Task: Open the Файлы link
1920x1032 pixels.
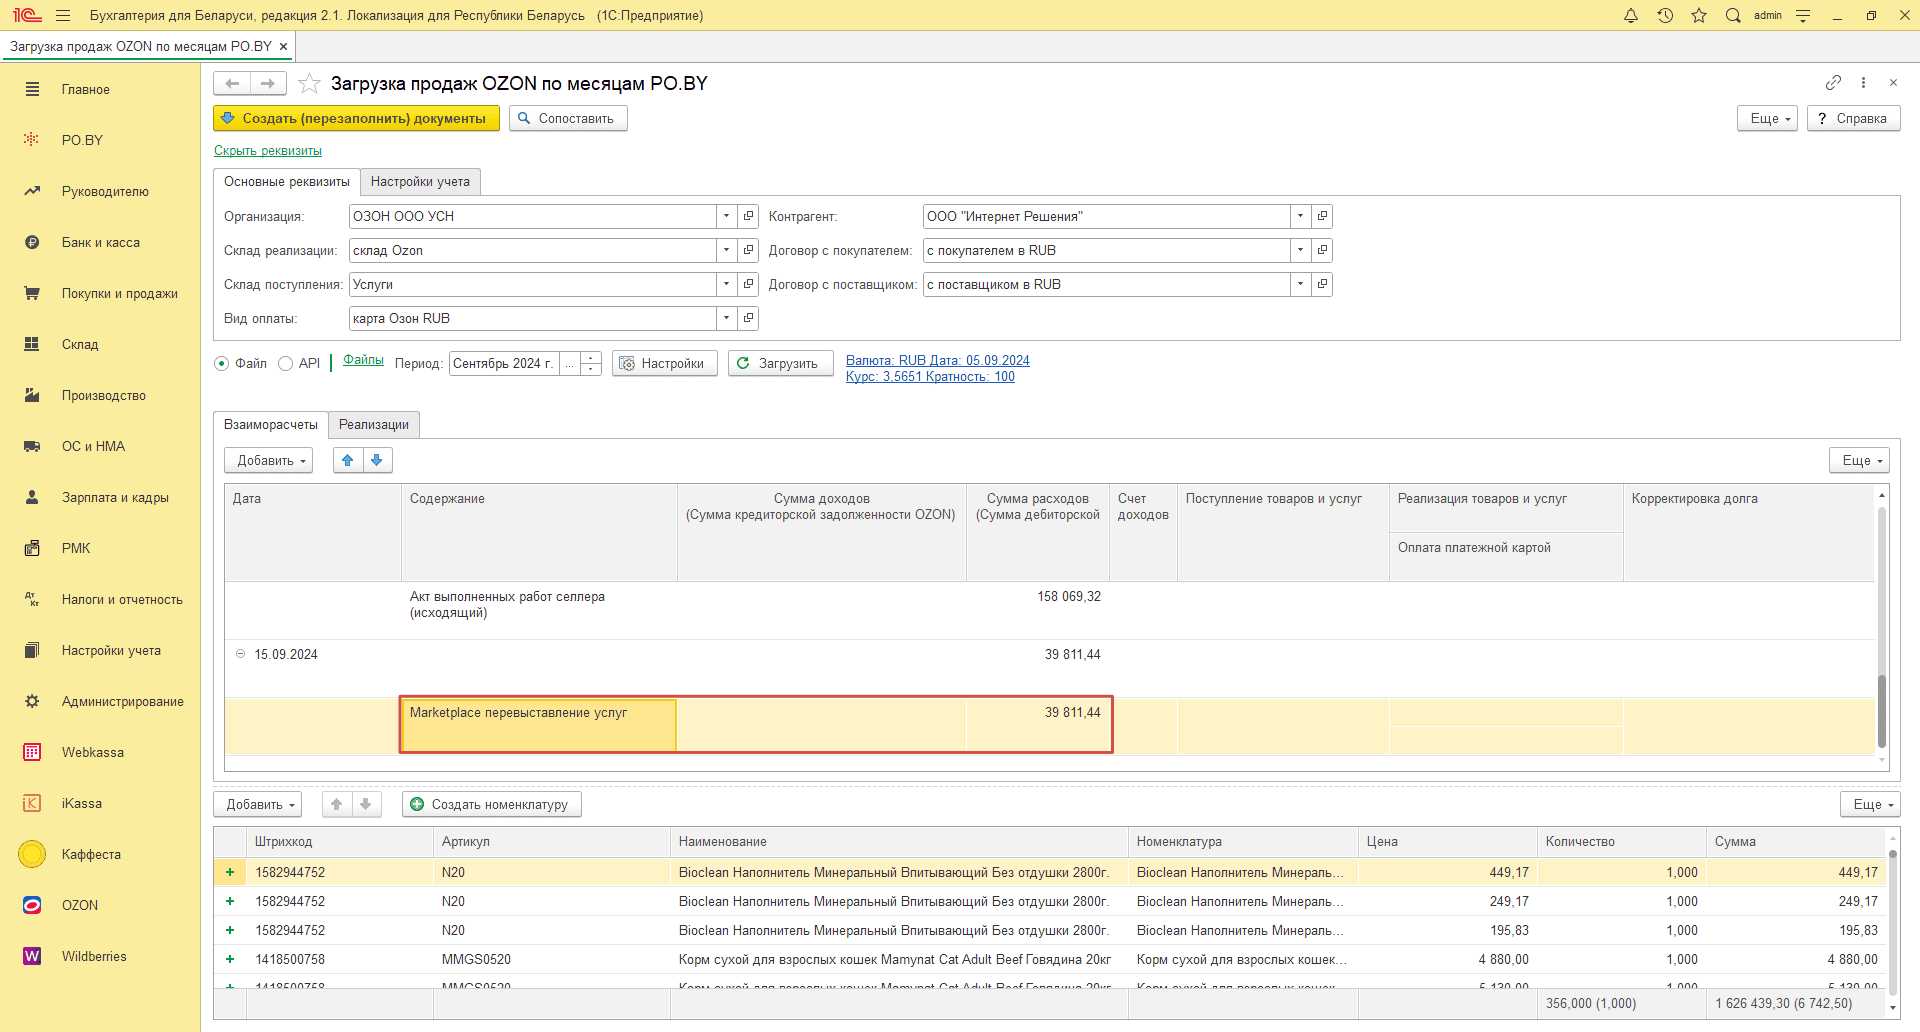Action: coord(363,360)
